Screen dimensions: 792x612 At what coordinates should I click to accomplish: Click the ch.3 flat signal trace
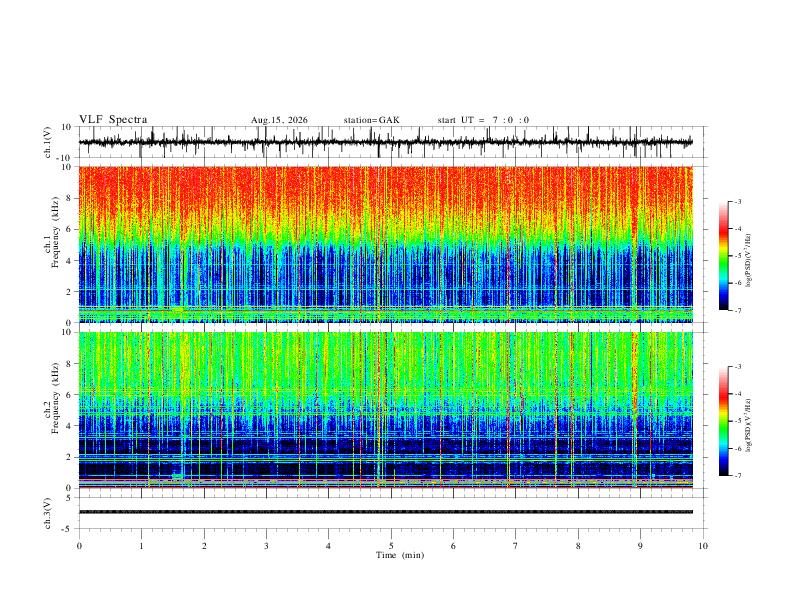(386, 512)
